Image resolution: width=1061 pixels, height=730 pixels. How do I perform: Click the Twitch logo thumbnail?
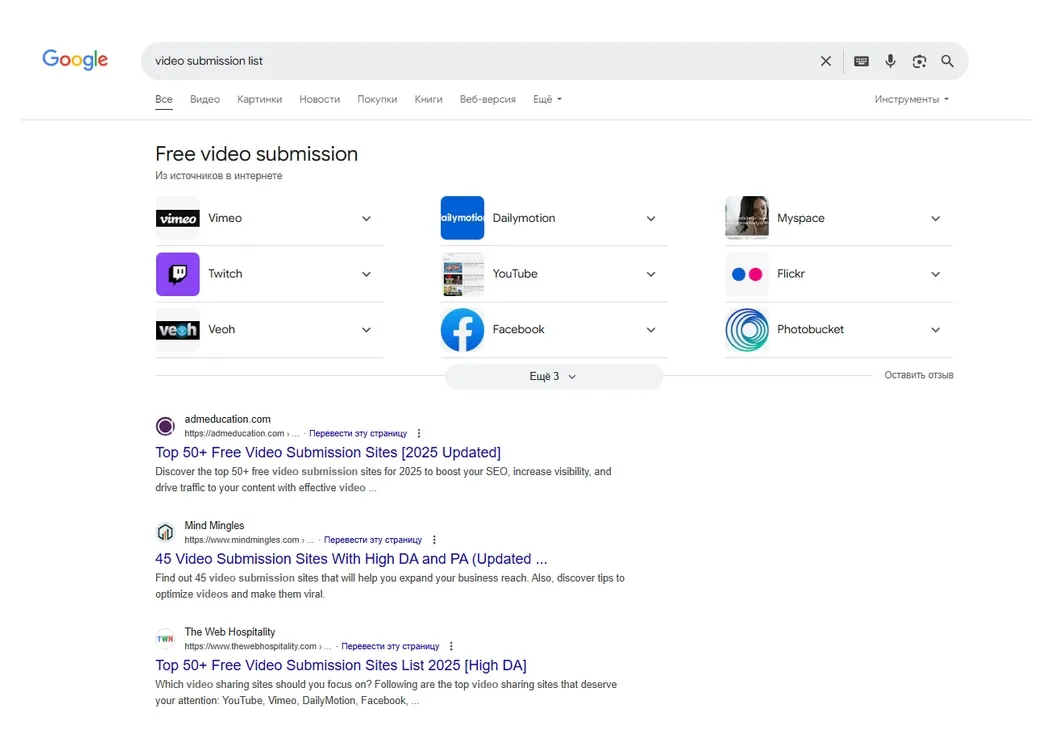(x=178, y=274)
